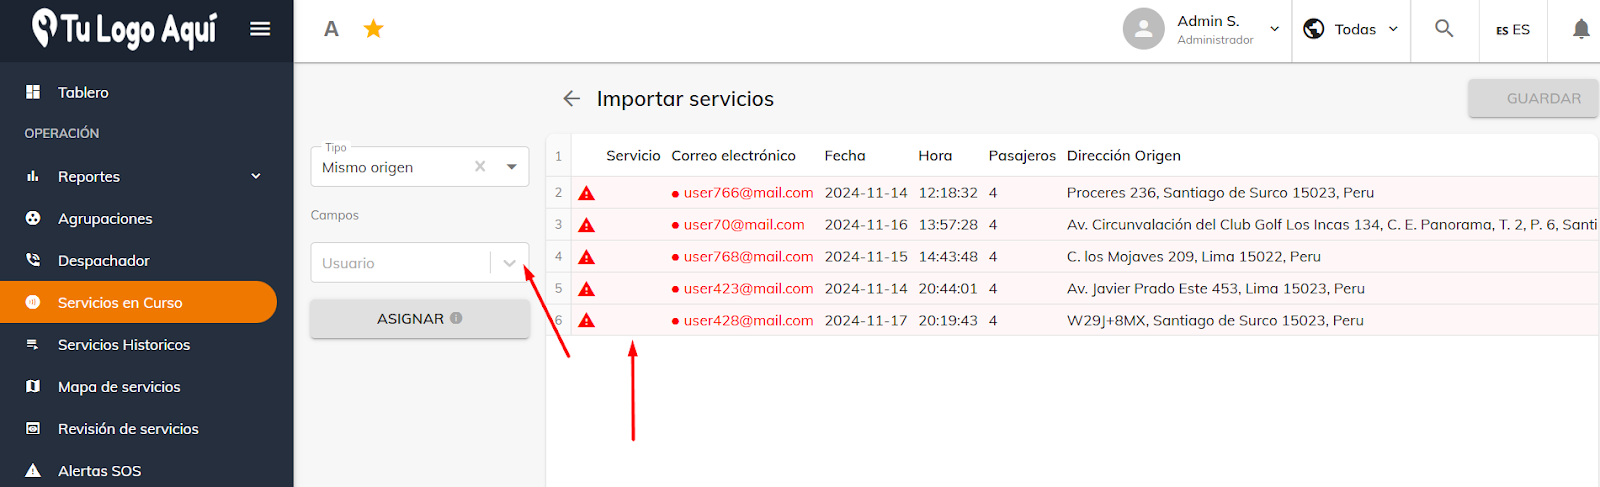Open the search magnifier icon
The height and width of the screenshot is (487, 1600).
point(1444,29)
